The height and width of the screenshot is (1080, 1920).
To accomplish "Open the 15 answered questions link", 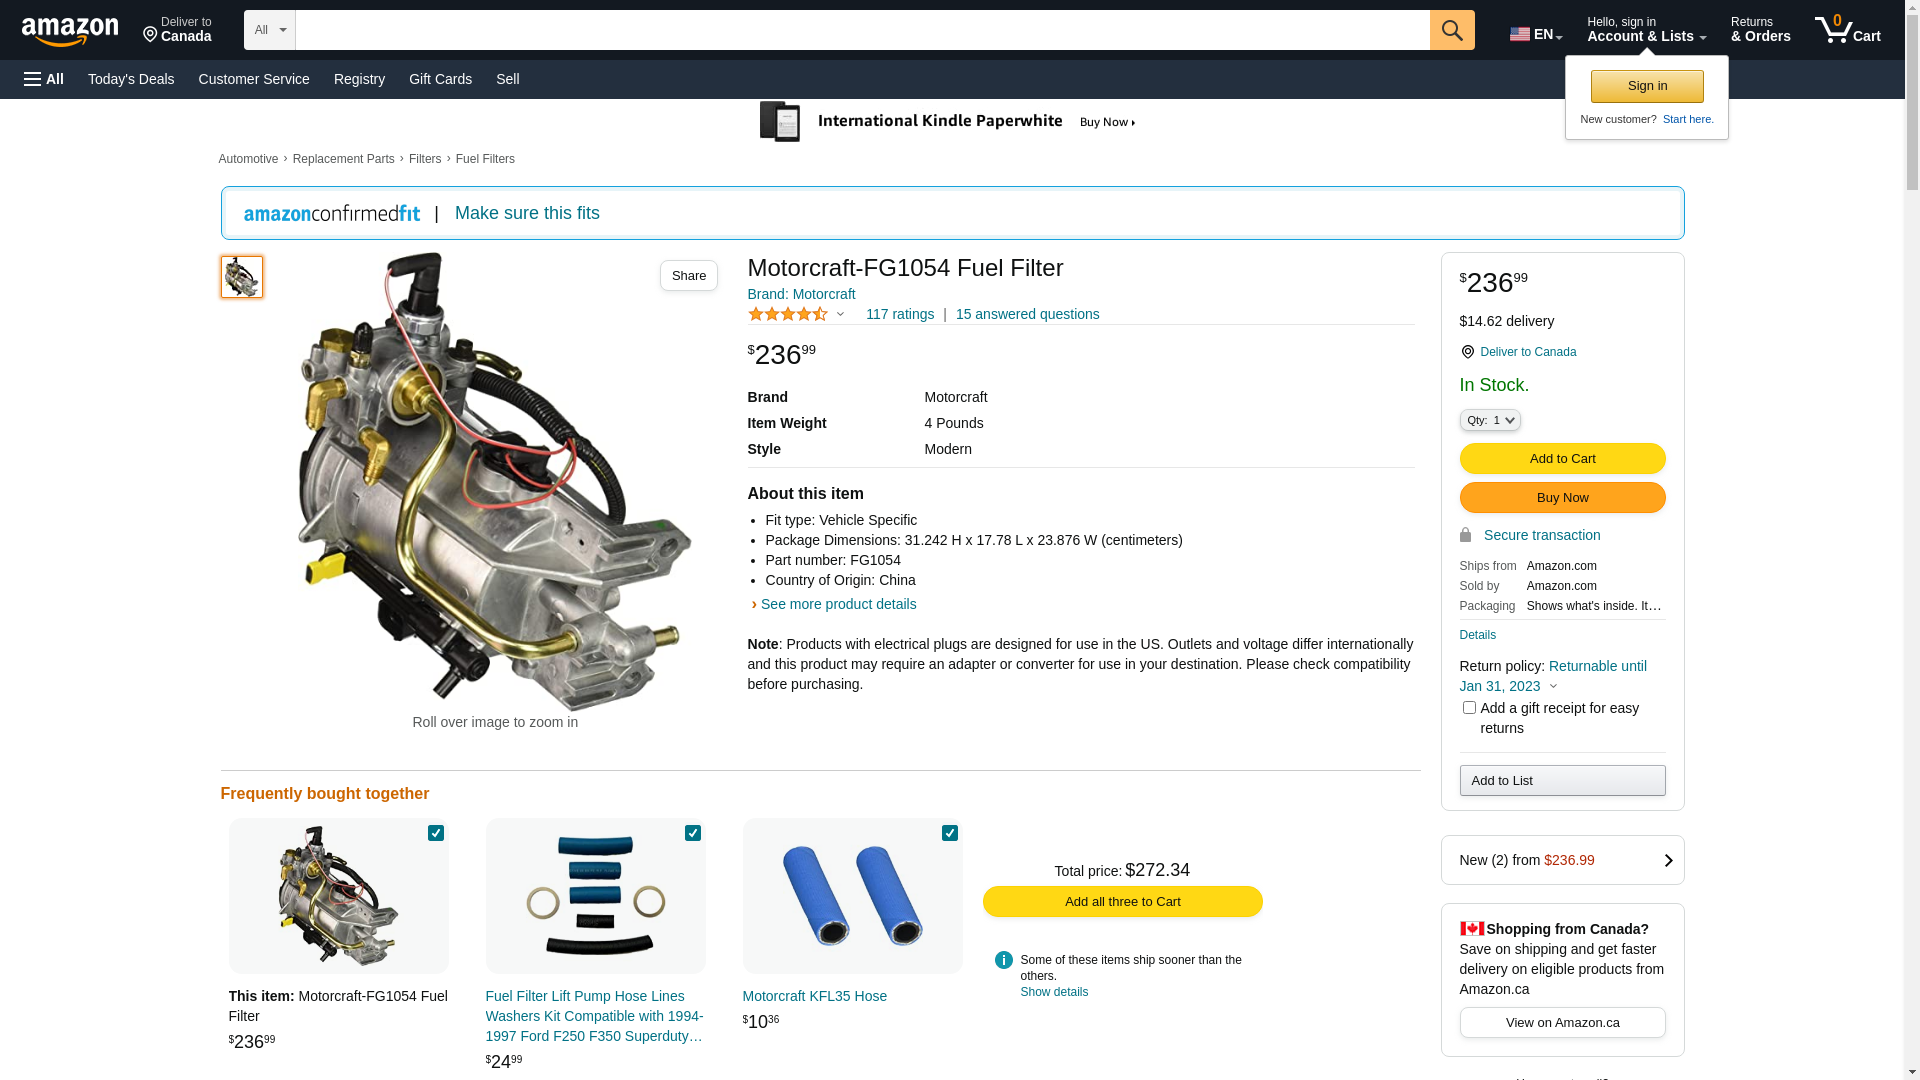I will (1027, 314).
